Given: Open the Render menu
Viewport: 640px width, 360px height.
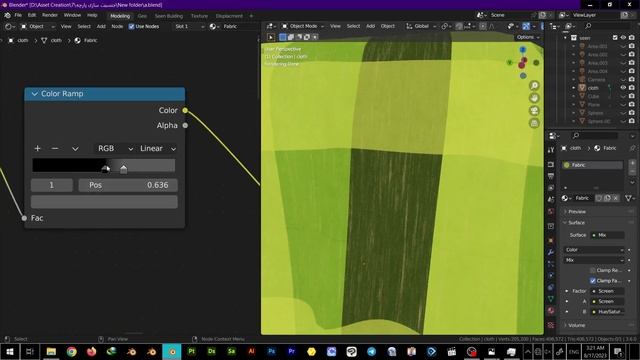Looking at the screenshot, I should pos(50,15).
